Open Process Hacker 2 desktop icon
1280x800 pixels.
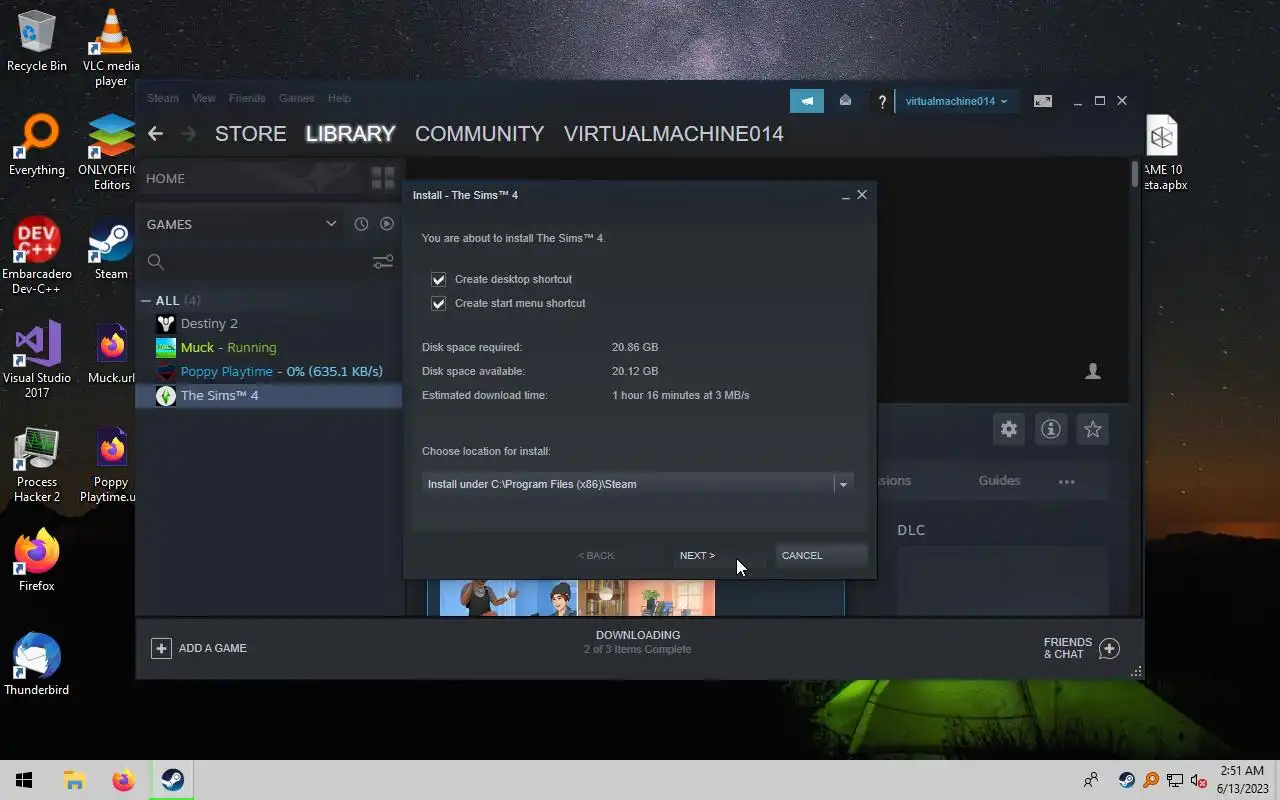37,464
